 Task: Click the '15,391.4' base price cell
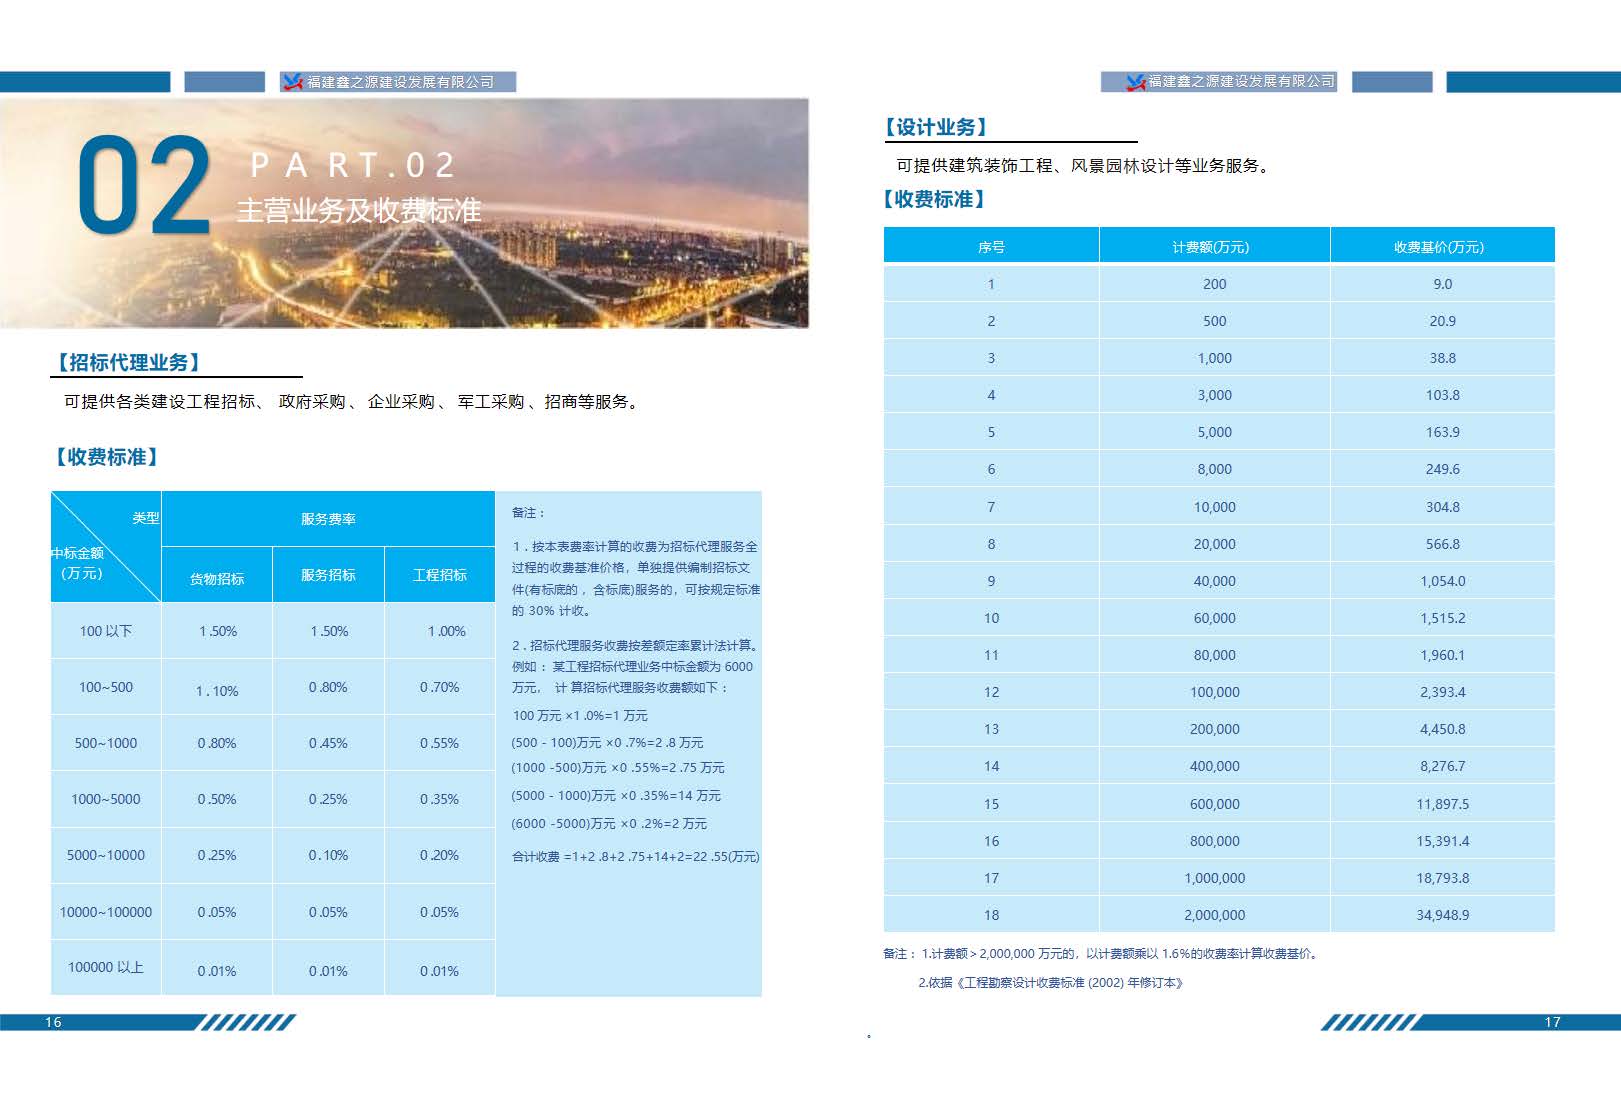tap(1442, 841)
